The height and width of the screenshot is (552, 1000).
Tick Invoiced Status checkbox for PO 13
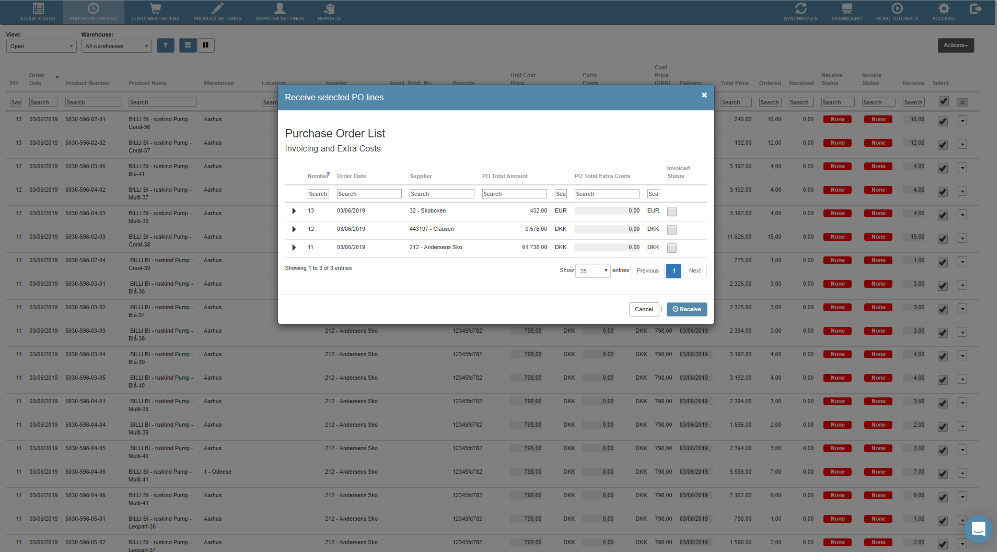(x=672, y=211)
